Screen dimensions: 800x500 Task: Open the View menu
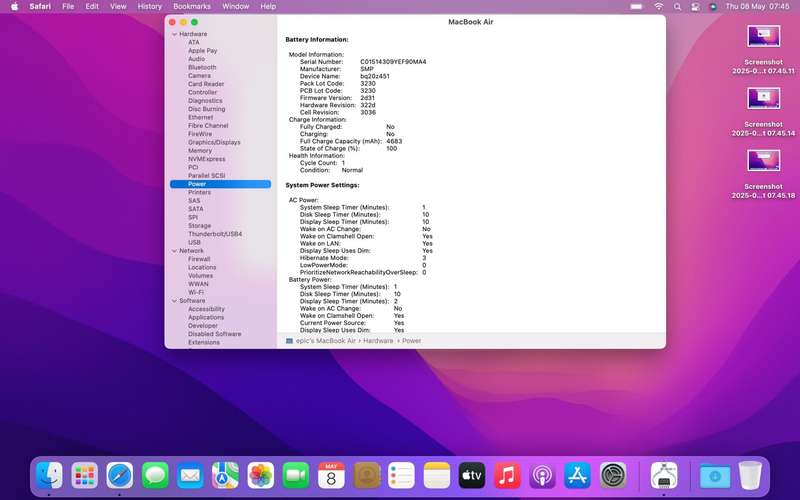pyautogui.click(x=118, y=7)
